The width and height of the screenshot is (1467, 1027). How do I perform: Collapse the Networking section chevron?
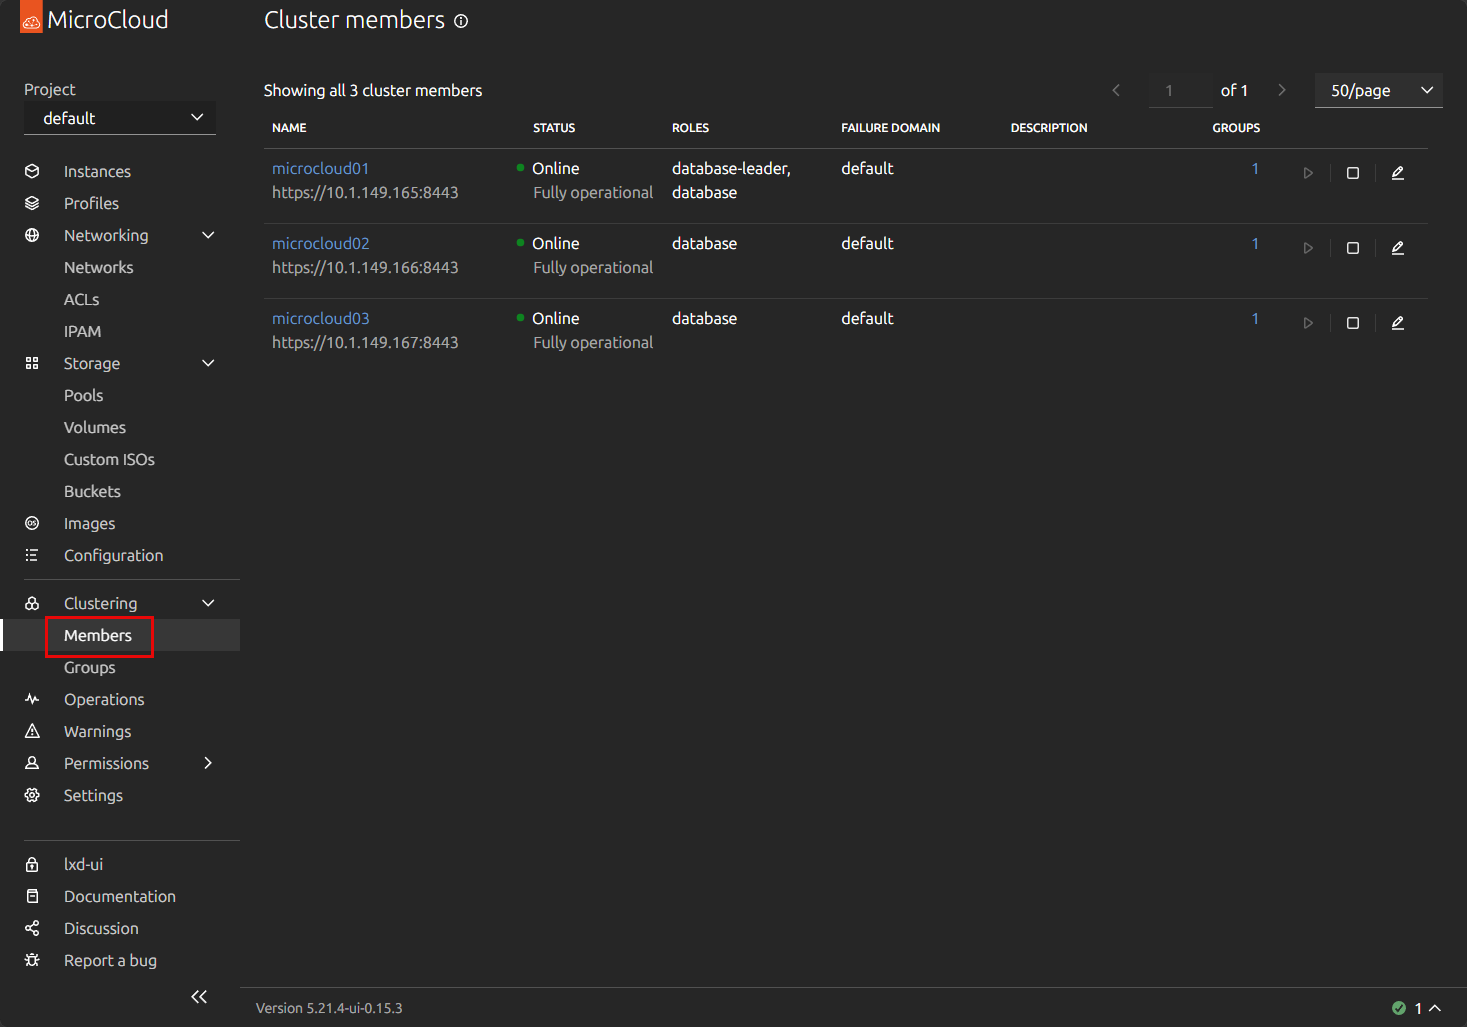point(208,235)
